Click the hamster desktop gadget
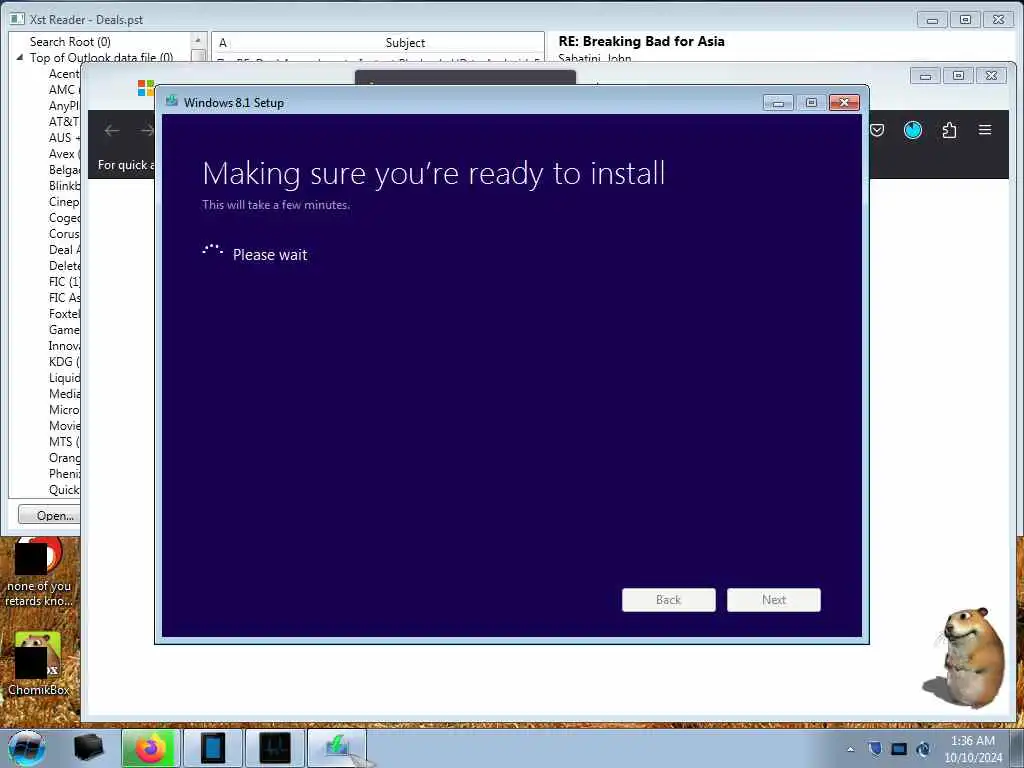Viewport: 1024px width, 768px height. click(x=965, y=658)
